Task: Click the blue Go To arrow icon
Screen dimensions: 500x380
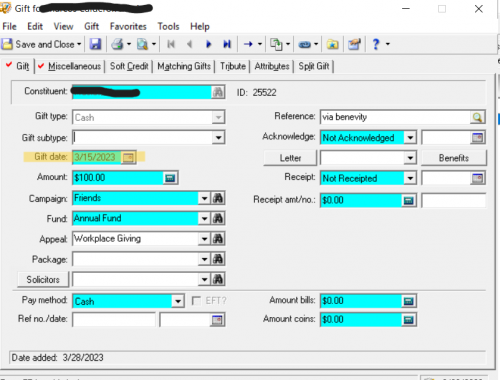Action: coord(248,44)
